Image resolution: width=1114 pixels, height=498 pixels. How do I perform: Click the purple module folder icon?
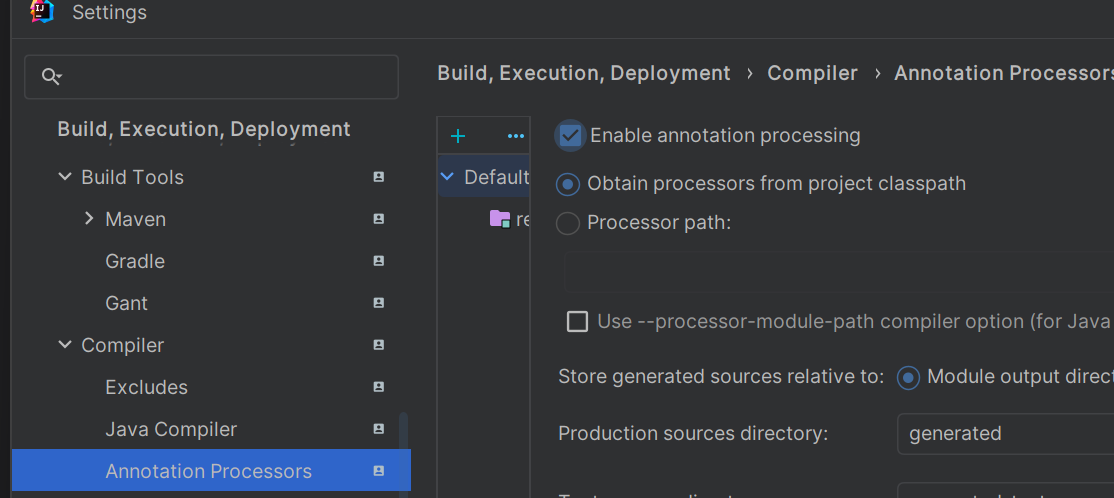point(500,218)
